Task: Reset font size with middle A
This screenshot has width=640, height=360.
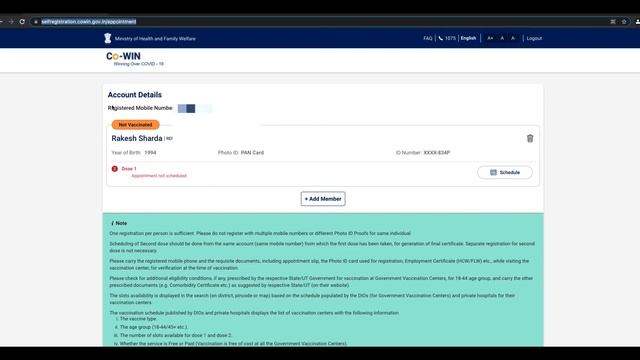Action: click(x=502, y=38)
